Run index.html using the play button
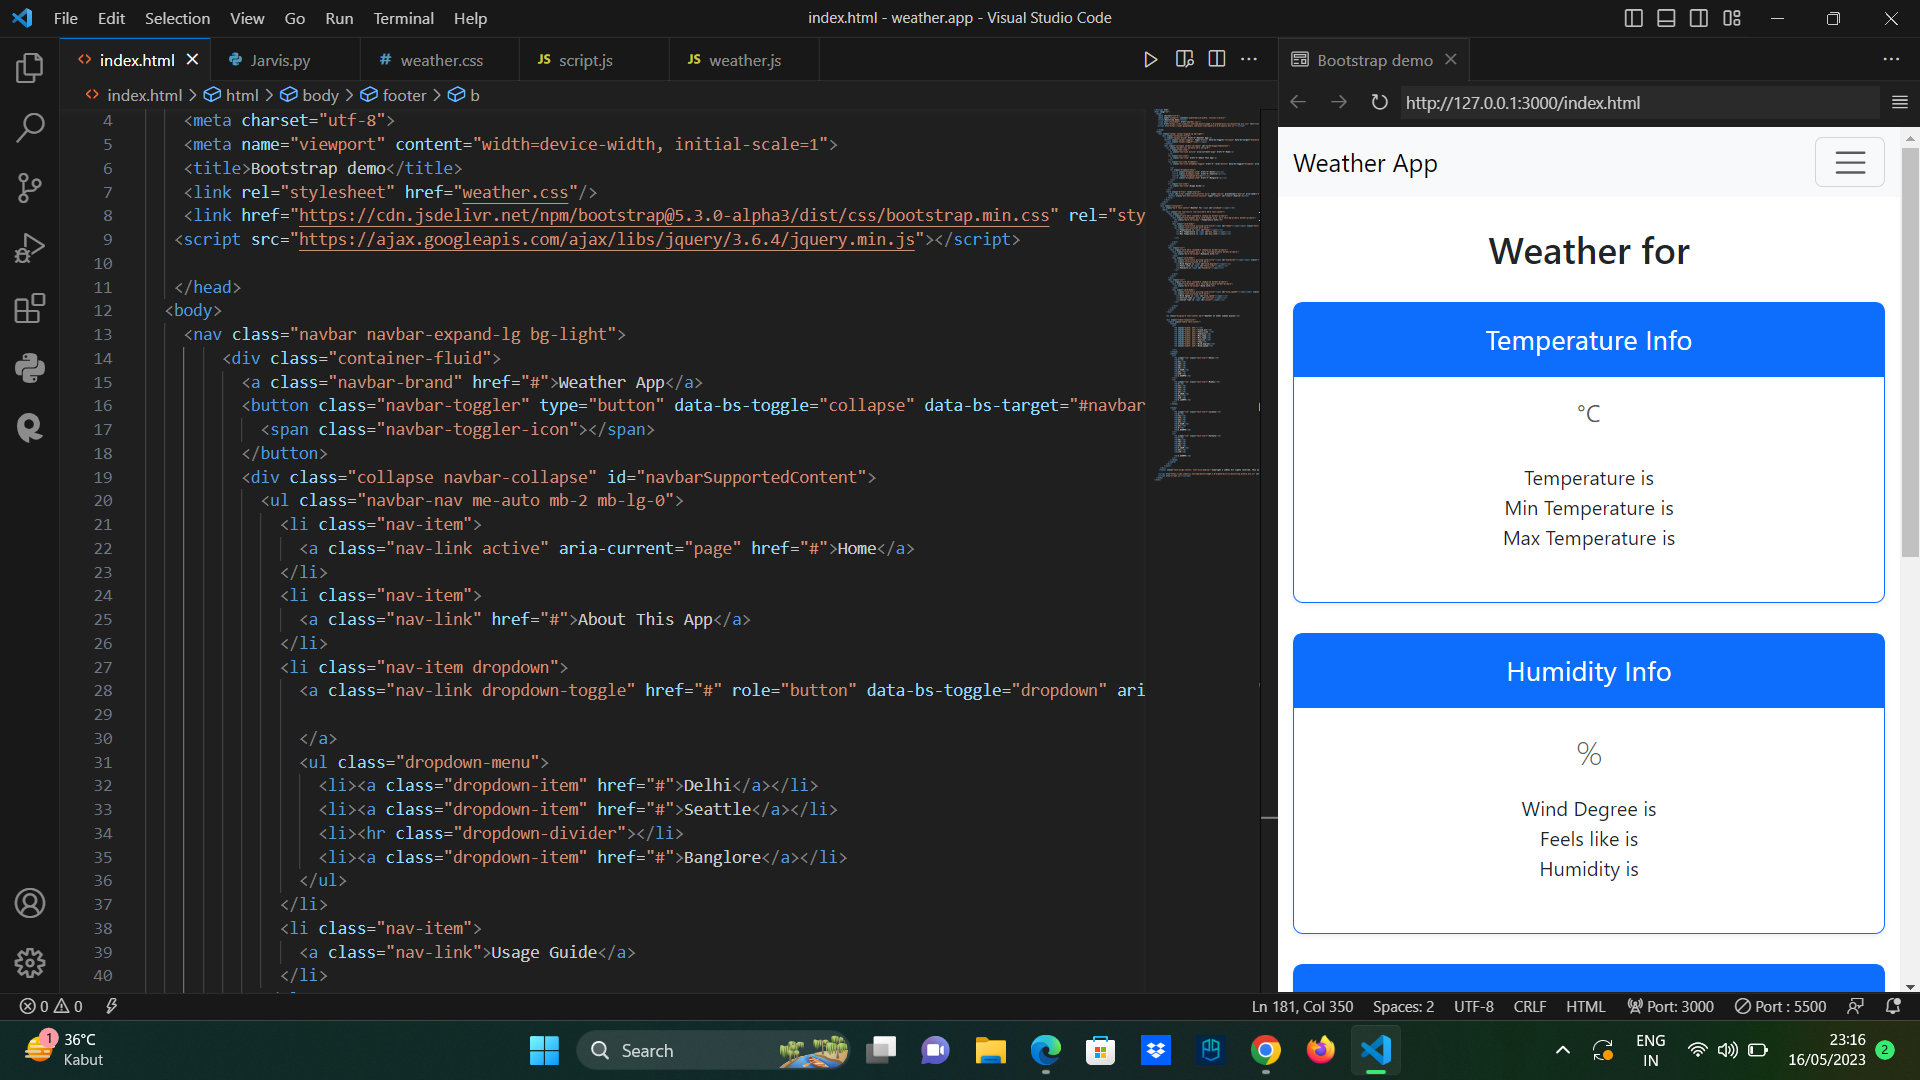This screenshot has width=1920, height=1080. [1150, 59]
